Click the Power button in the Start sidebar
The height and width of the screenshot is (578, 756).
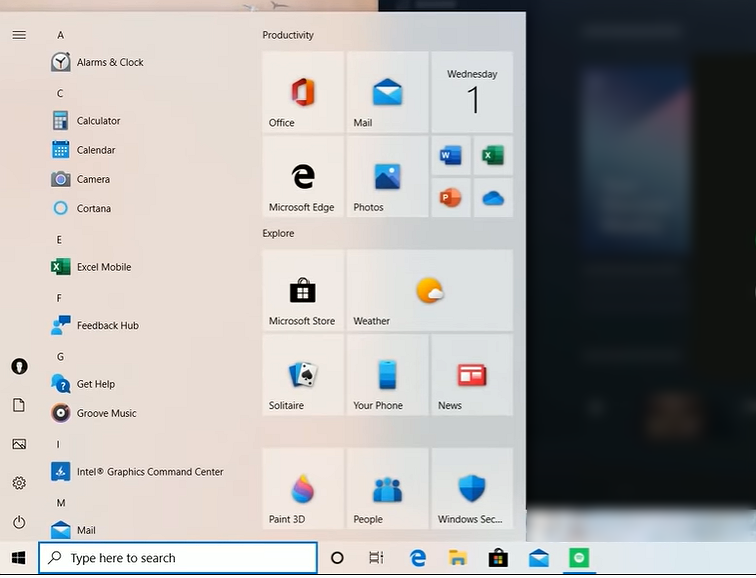[x=19, y=522]
